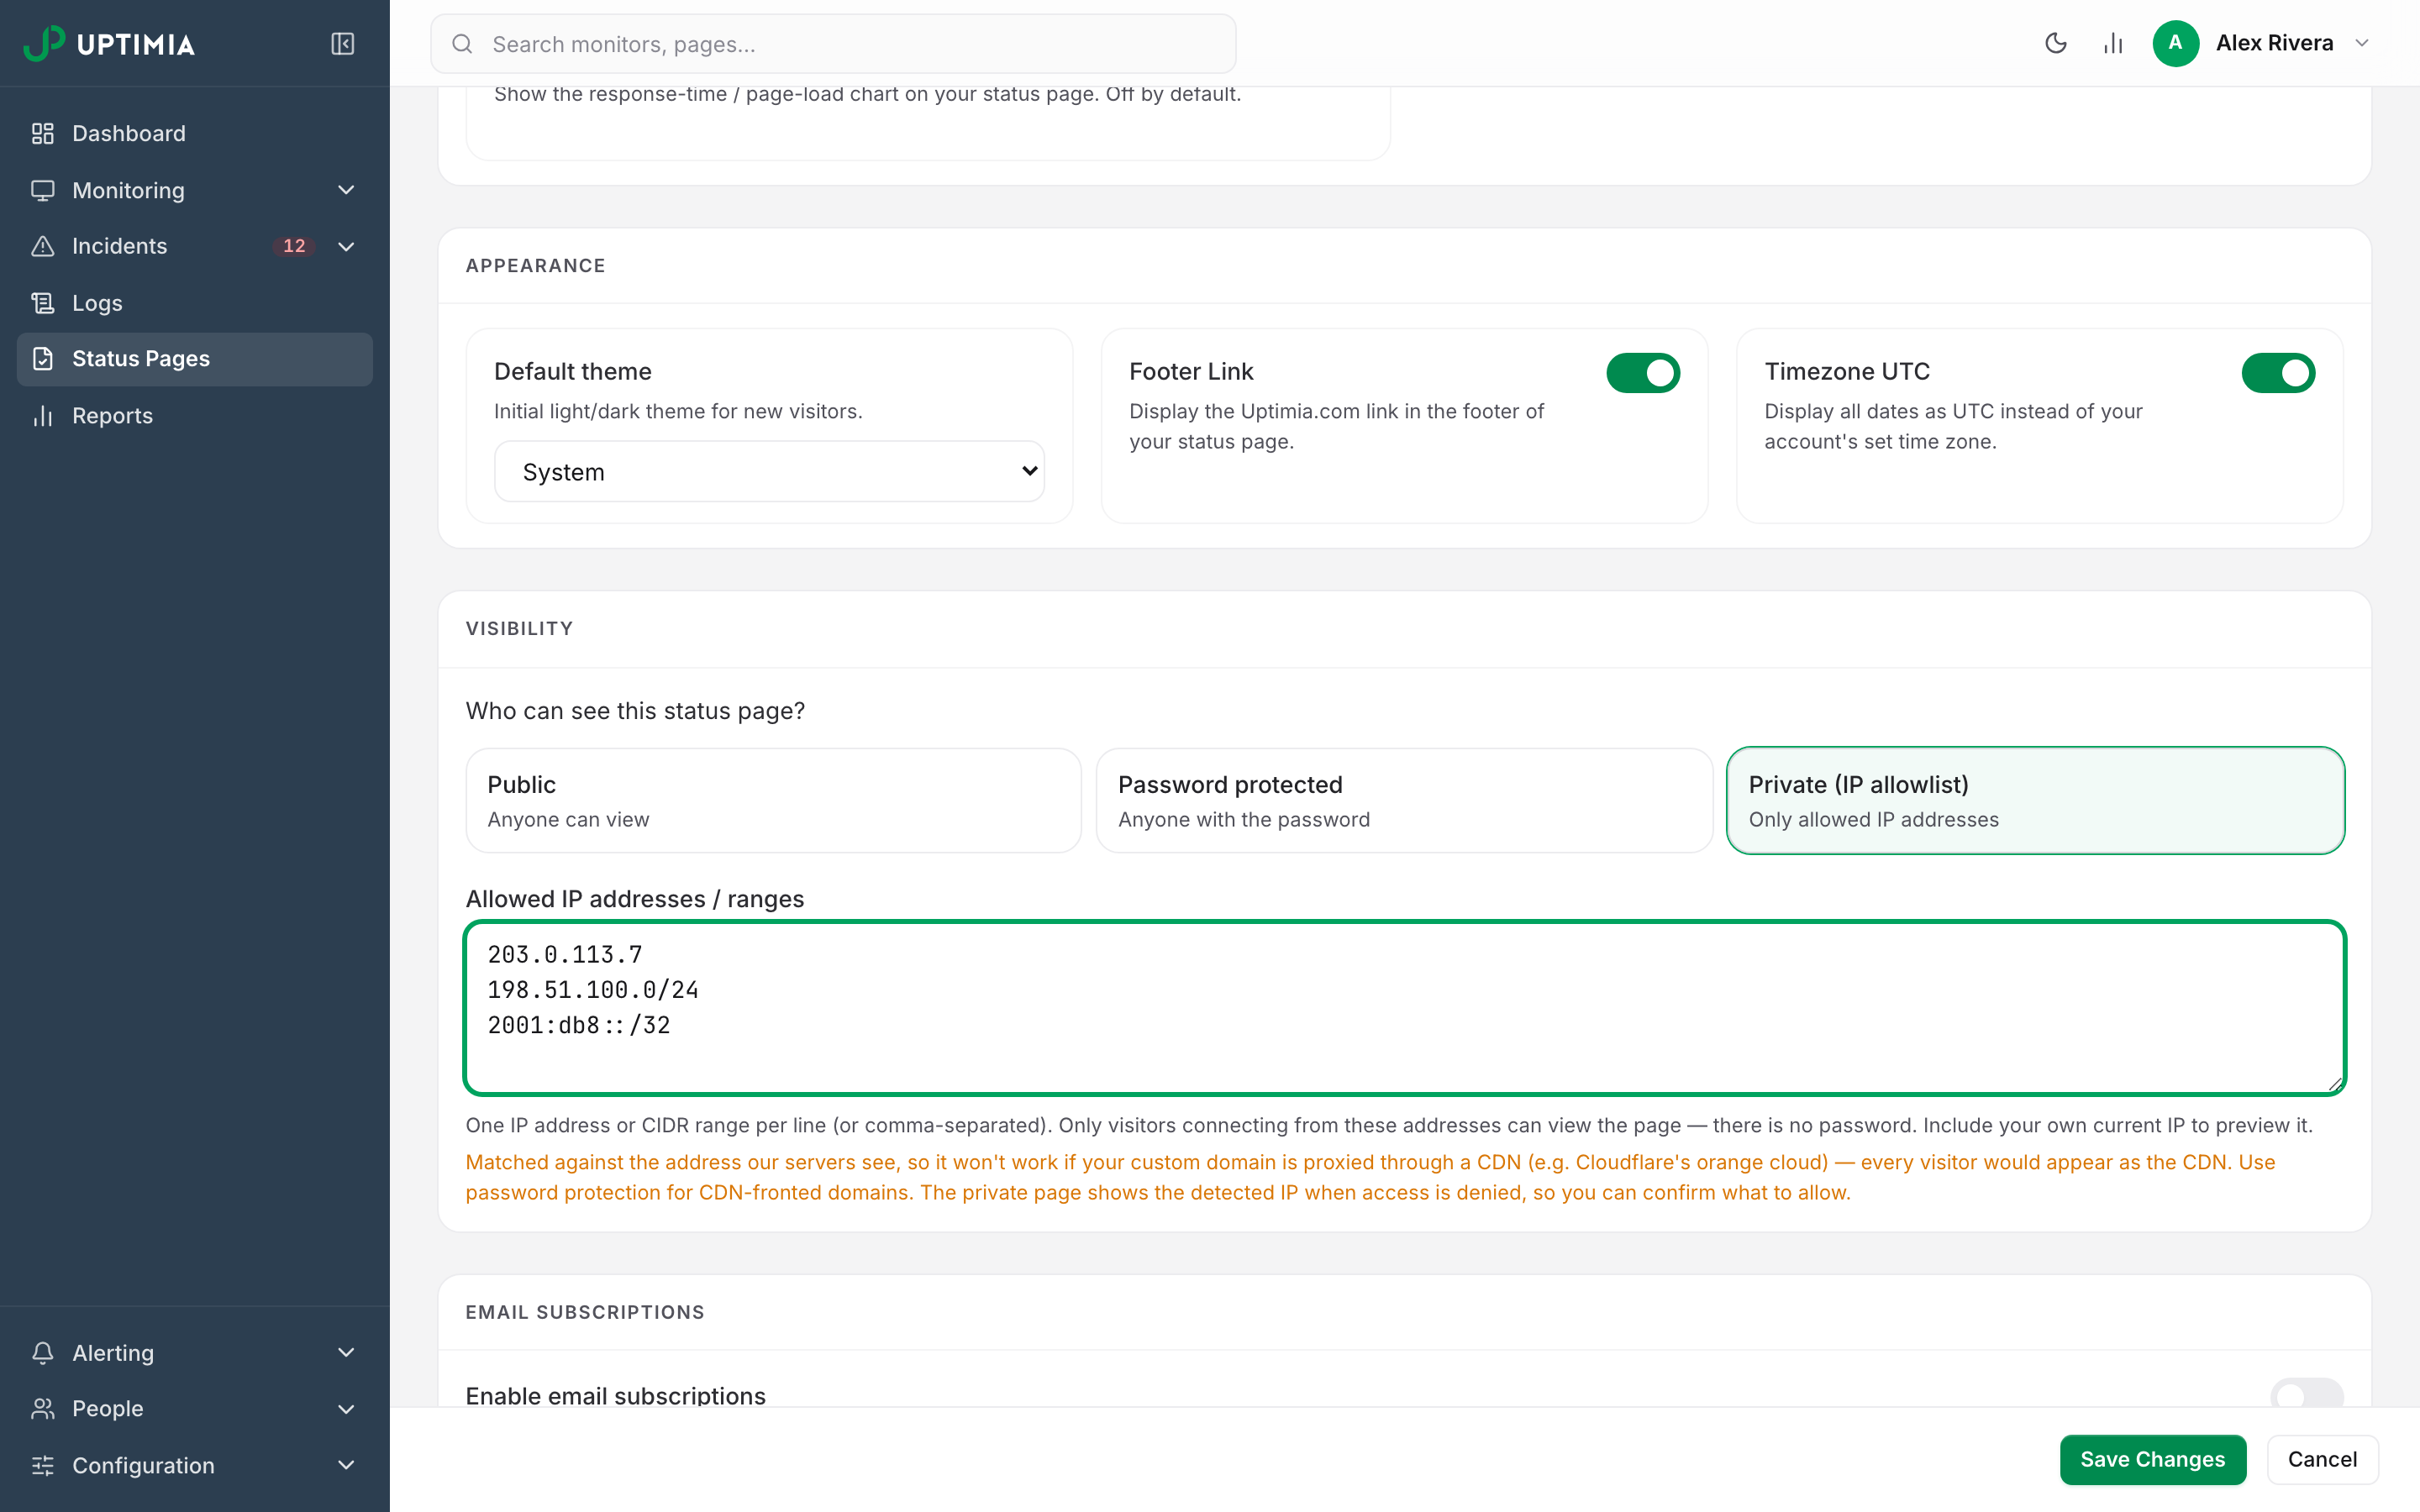Click the Configuration sliders icon
The image size is (2420, 1512).
tap(42, 1466)
